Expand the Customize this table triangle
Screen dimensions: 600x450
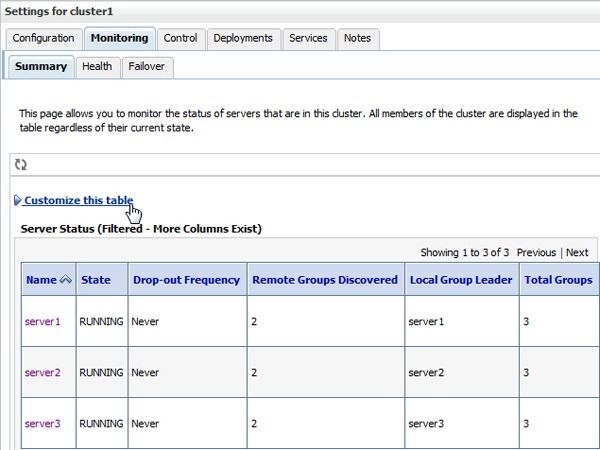17,200
